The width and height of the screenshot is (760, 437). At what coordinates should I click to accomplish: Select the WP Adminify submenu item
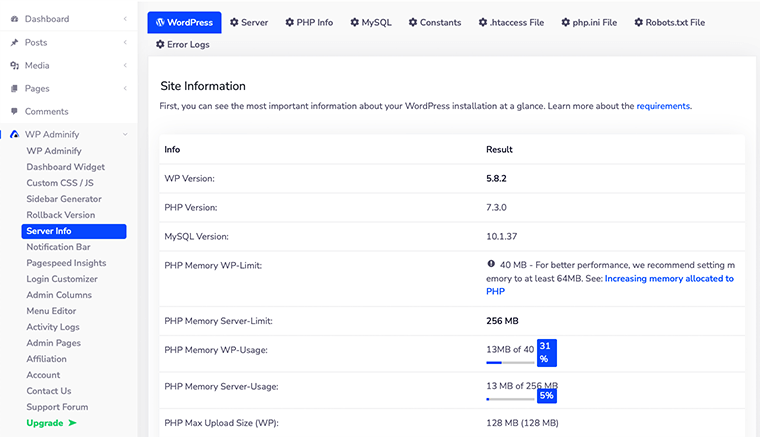coord(54,151)
